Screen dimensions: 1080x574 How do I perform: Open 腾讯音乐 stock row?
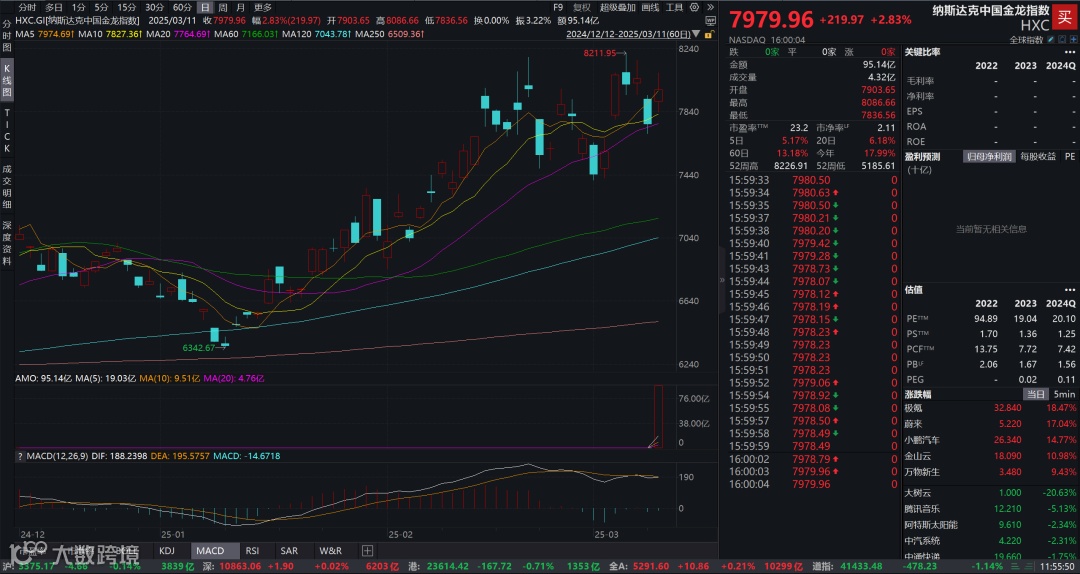(x=990, y=509)
